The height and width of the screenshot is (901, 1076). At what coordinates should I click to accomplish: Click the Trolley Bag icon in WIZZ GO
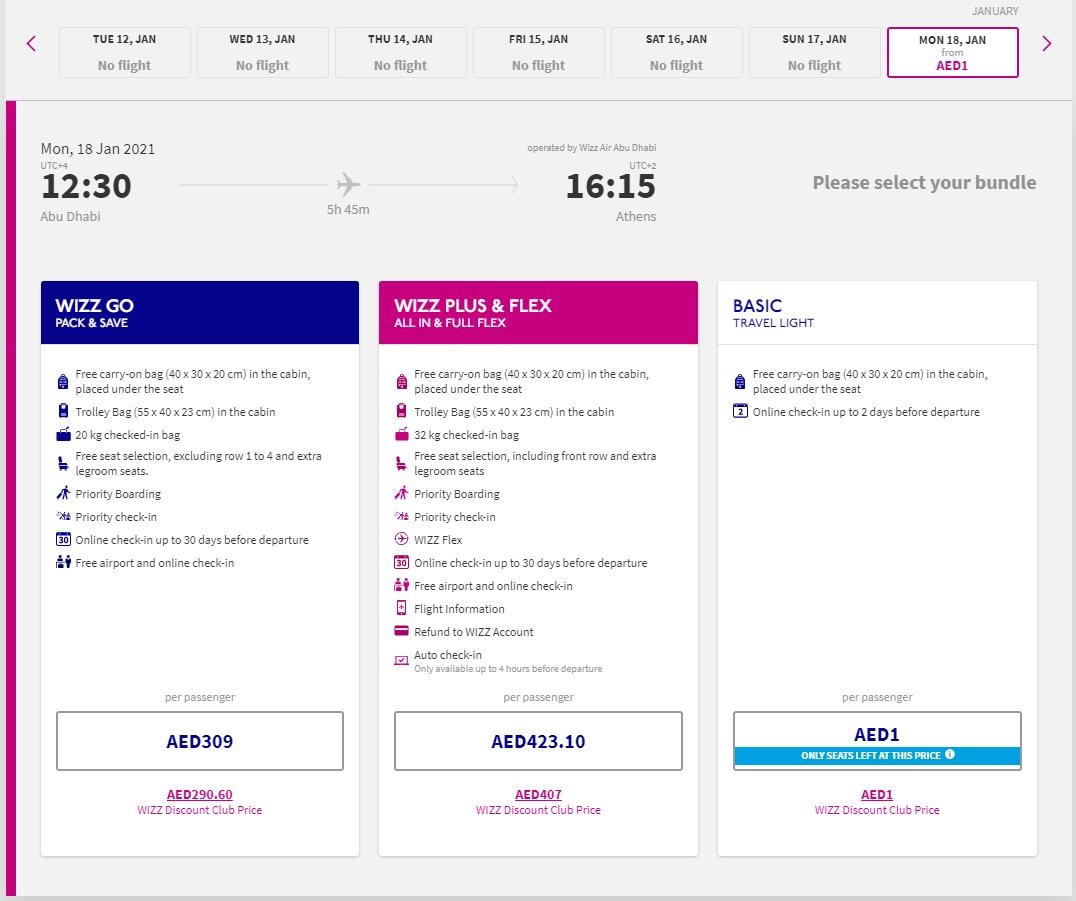pyautogui.click(x=63, y=411)
